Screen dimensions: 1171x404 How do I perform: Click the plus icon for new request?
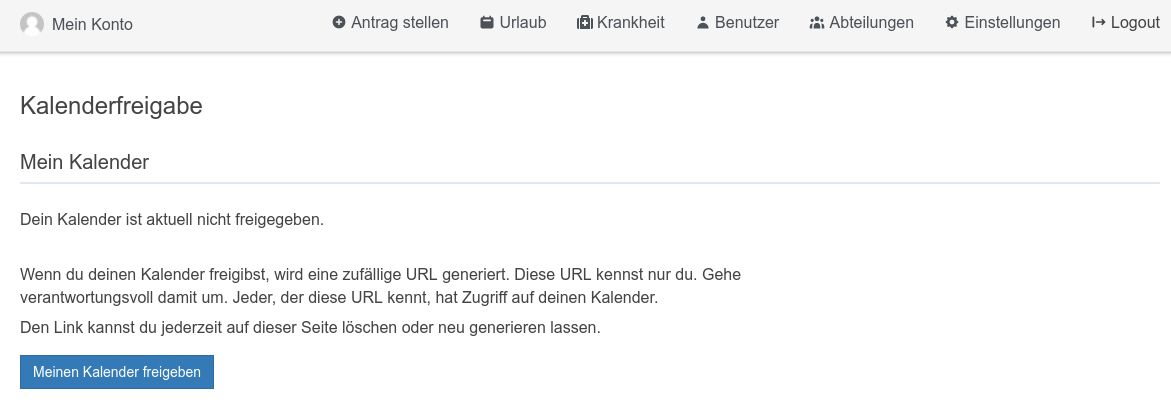[x=339, y=22]
